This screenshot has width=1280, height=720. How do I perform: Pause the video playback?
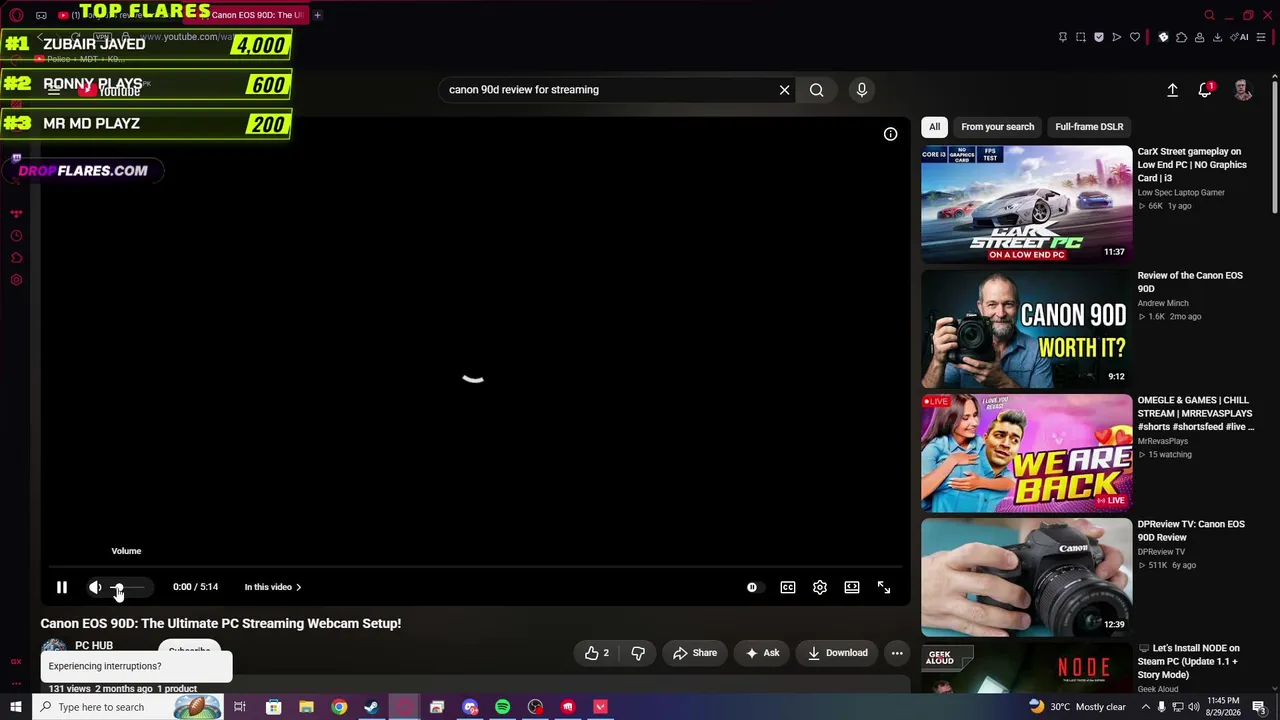(61, 587)
